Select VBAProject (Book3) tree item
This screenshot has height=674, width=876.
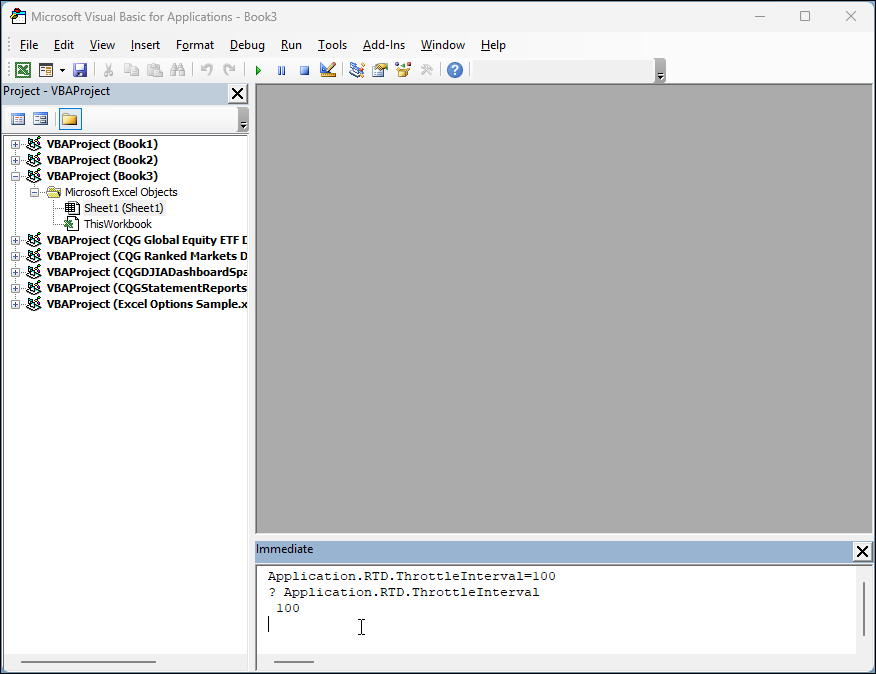click(102, 176)
